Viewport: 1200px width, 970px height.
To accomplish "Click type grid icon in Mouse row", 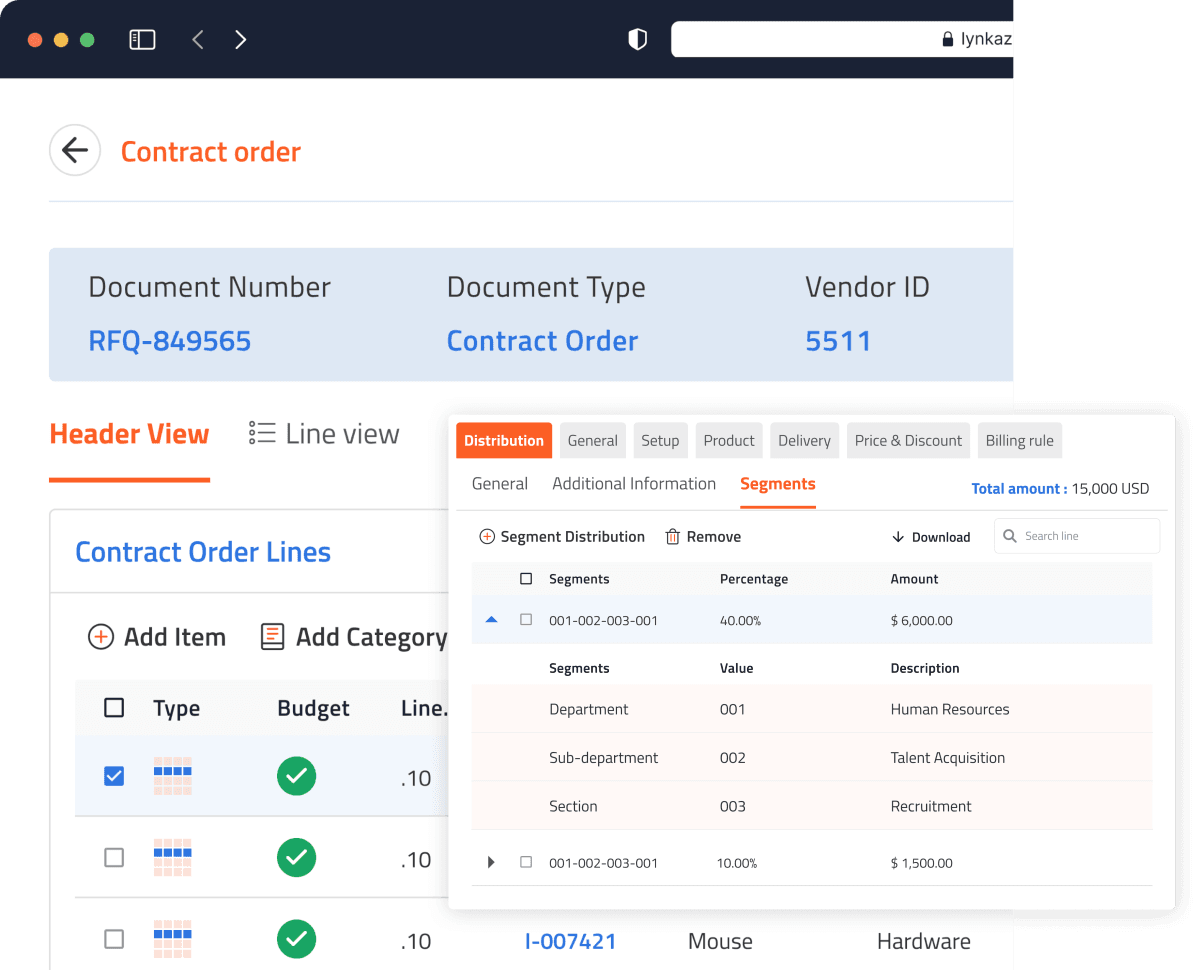I will pyautogui.click(x=172, y=939).
